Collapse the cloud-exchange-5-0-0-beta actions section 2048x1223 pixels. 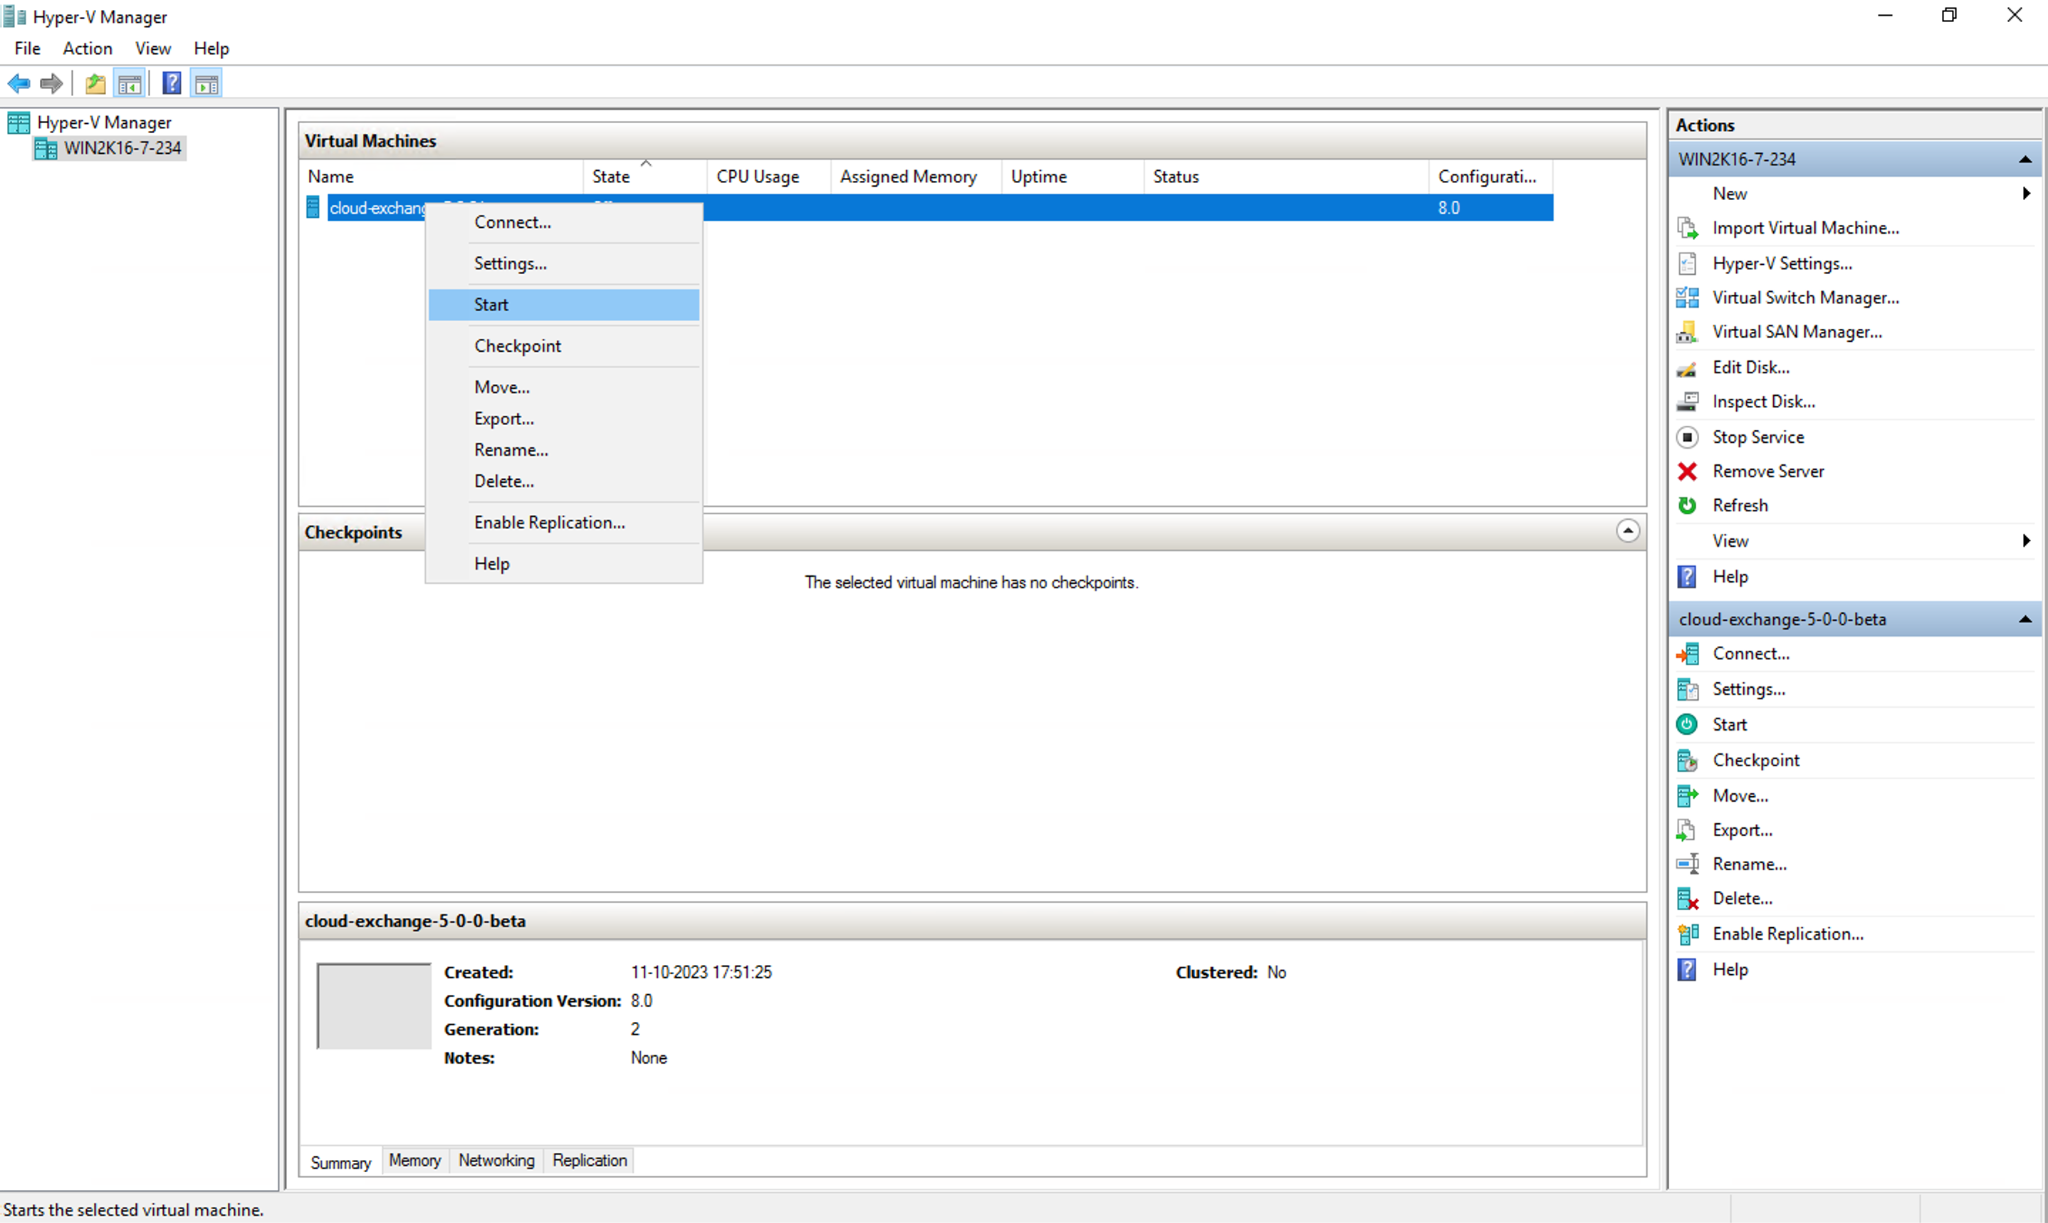point(2025,620)
